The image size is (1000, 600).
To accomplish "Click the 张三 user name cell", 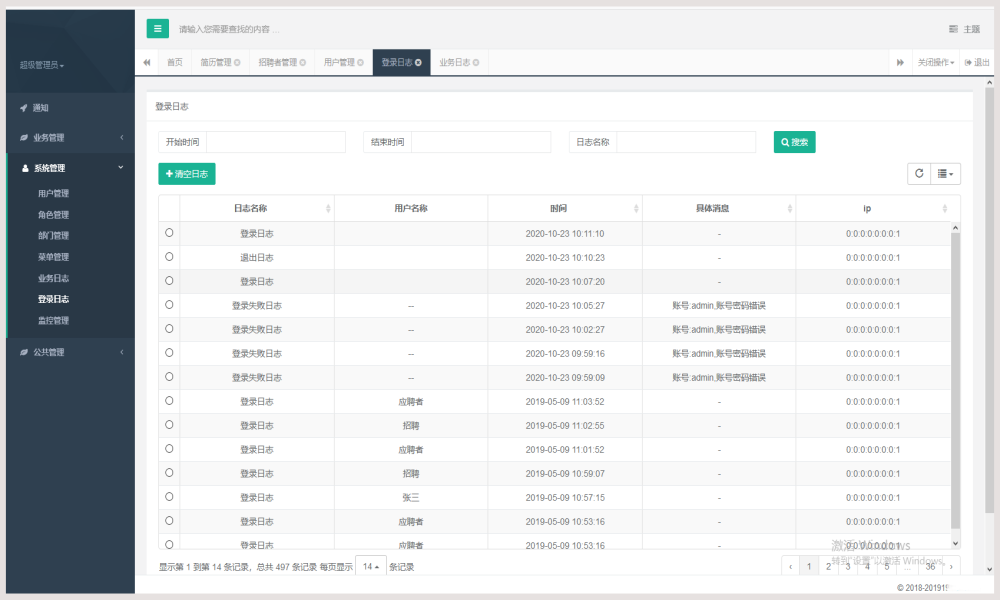I will point(411,498).
